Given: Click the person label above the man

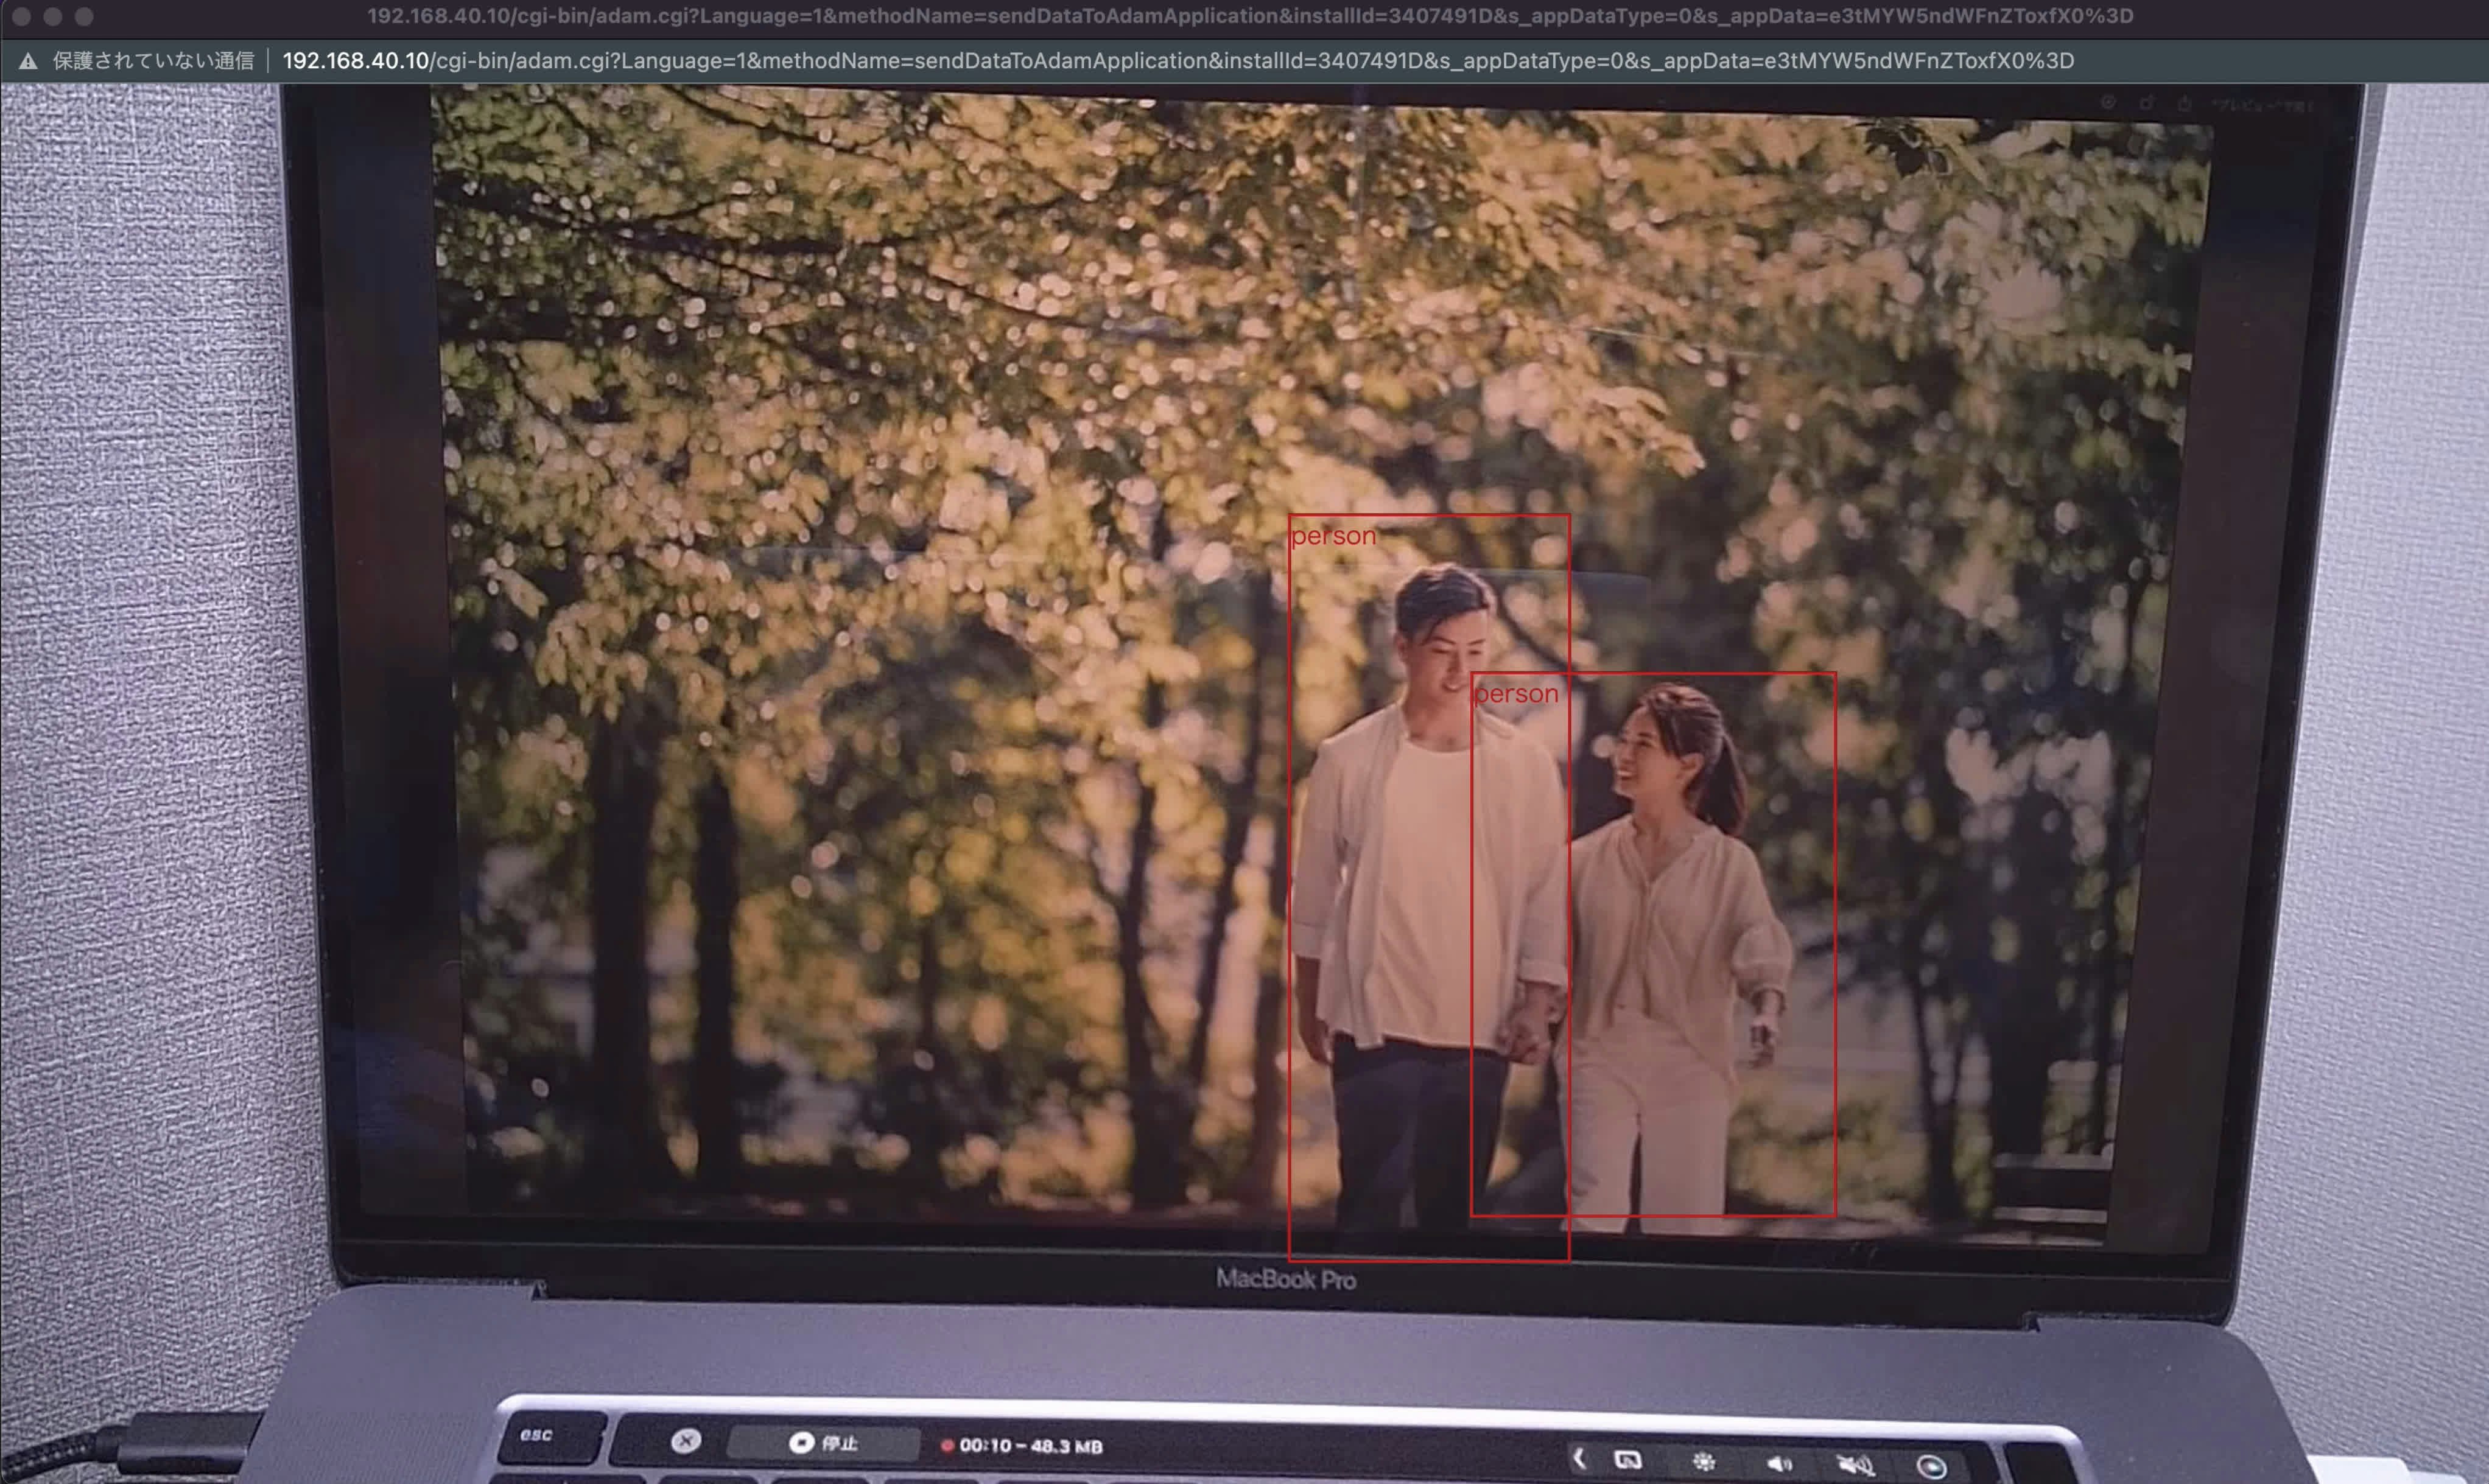Looking at the screenshot, I should (x=1333, y=536).
